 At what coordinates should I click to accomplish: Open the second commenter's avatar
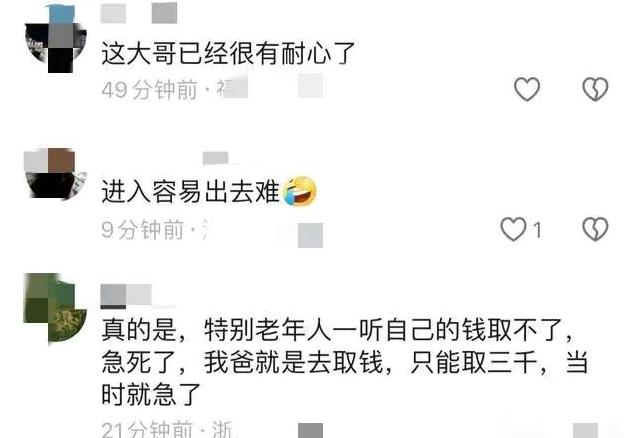point(55,174)
